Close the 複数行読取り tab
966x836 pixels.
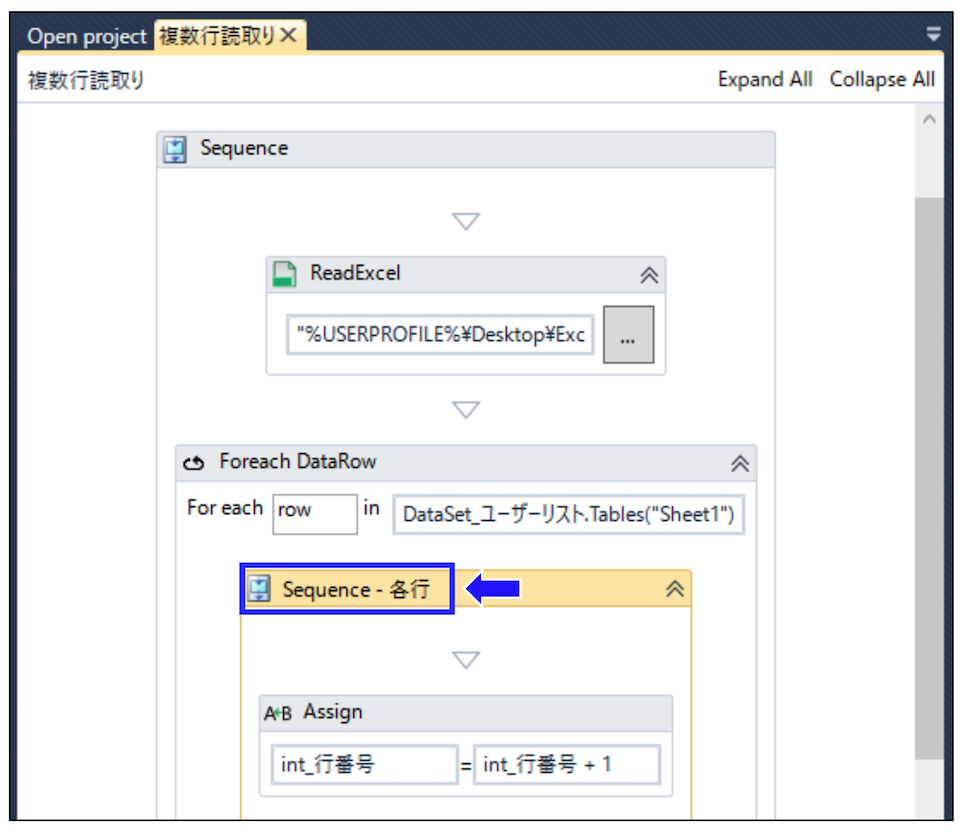click(288, 35)
